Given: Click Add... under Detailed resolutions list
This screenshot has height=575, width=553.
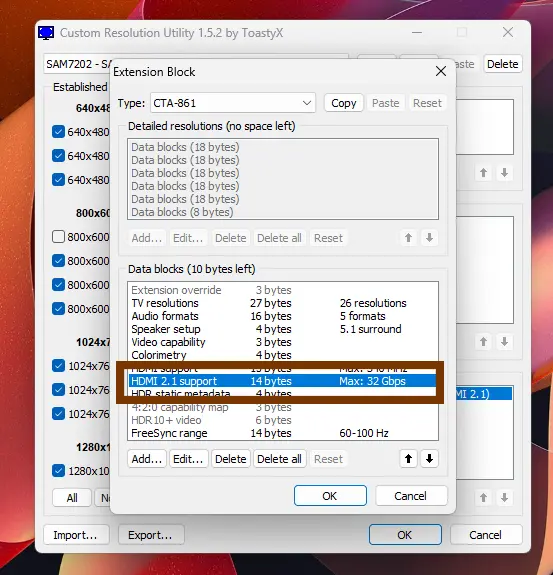Looking at the screenshot, I should [x=147, y=238].
